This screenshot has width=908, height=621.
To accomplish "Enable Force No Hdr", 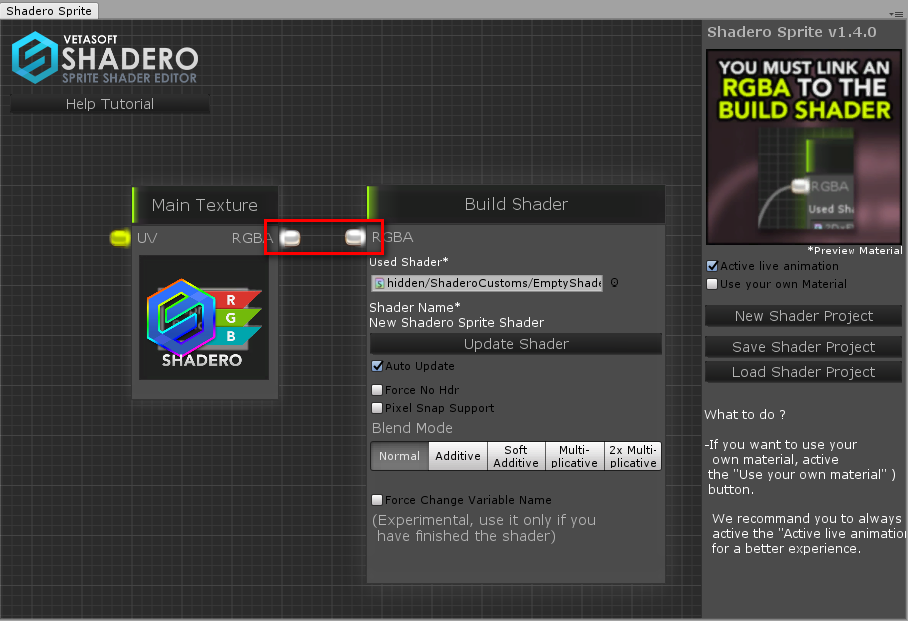I will point(377,390).
